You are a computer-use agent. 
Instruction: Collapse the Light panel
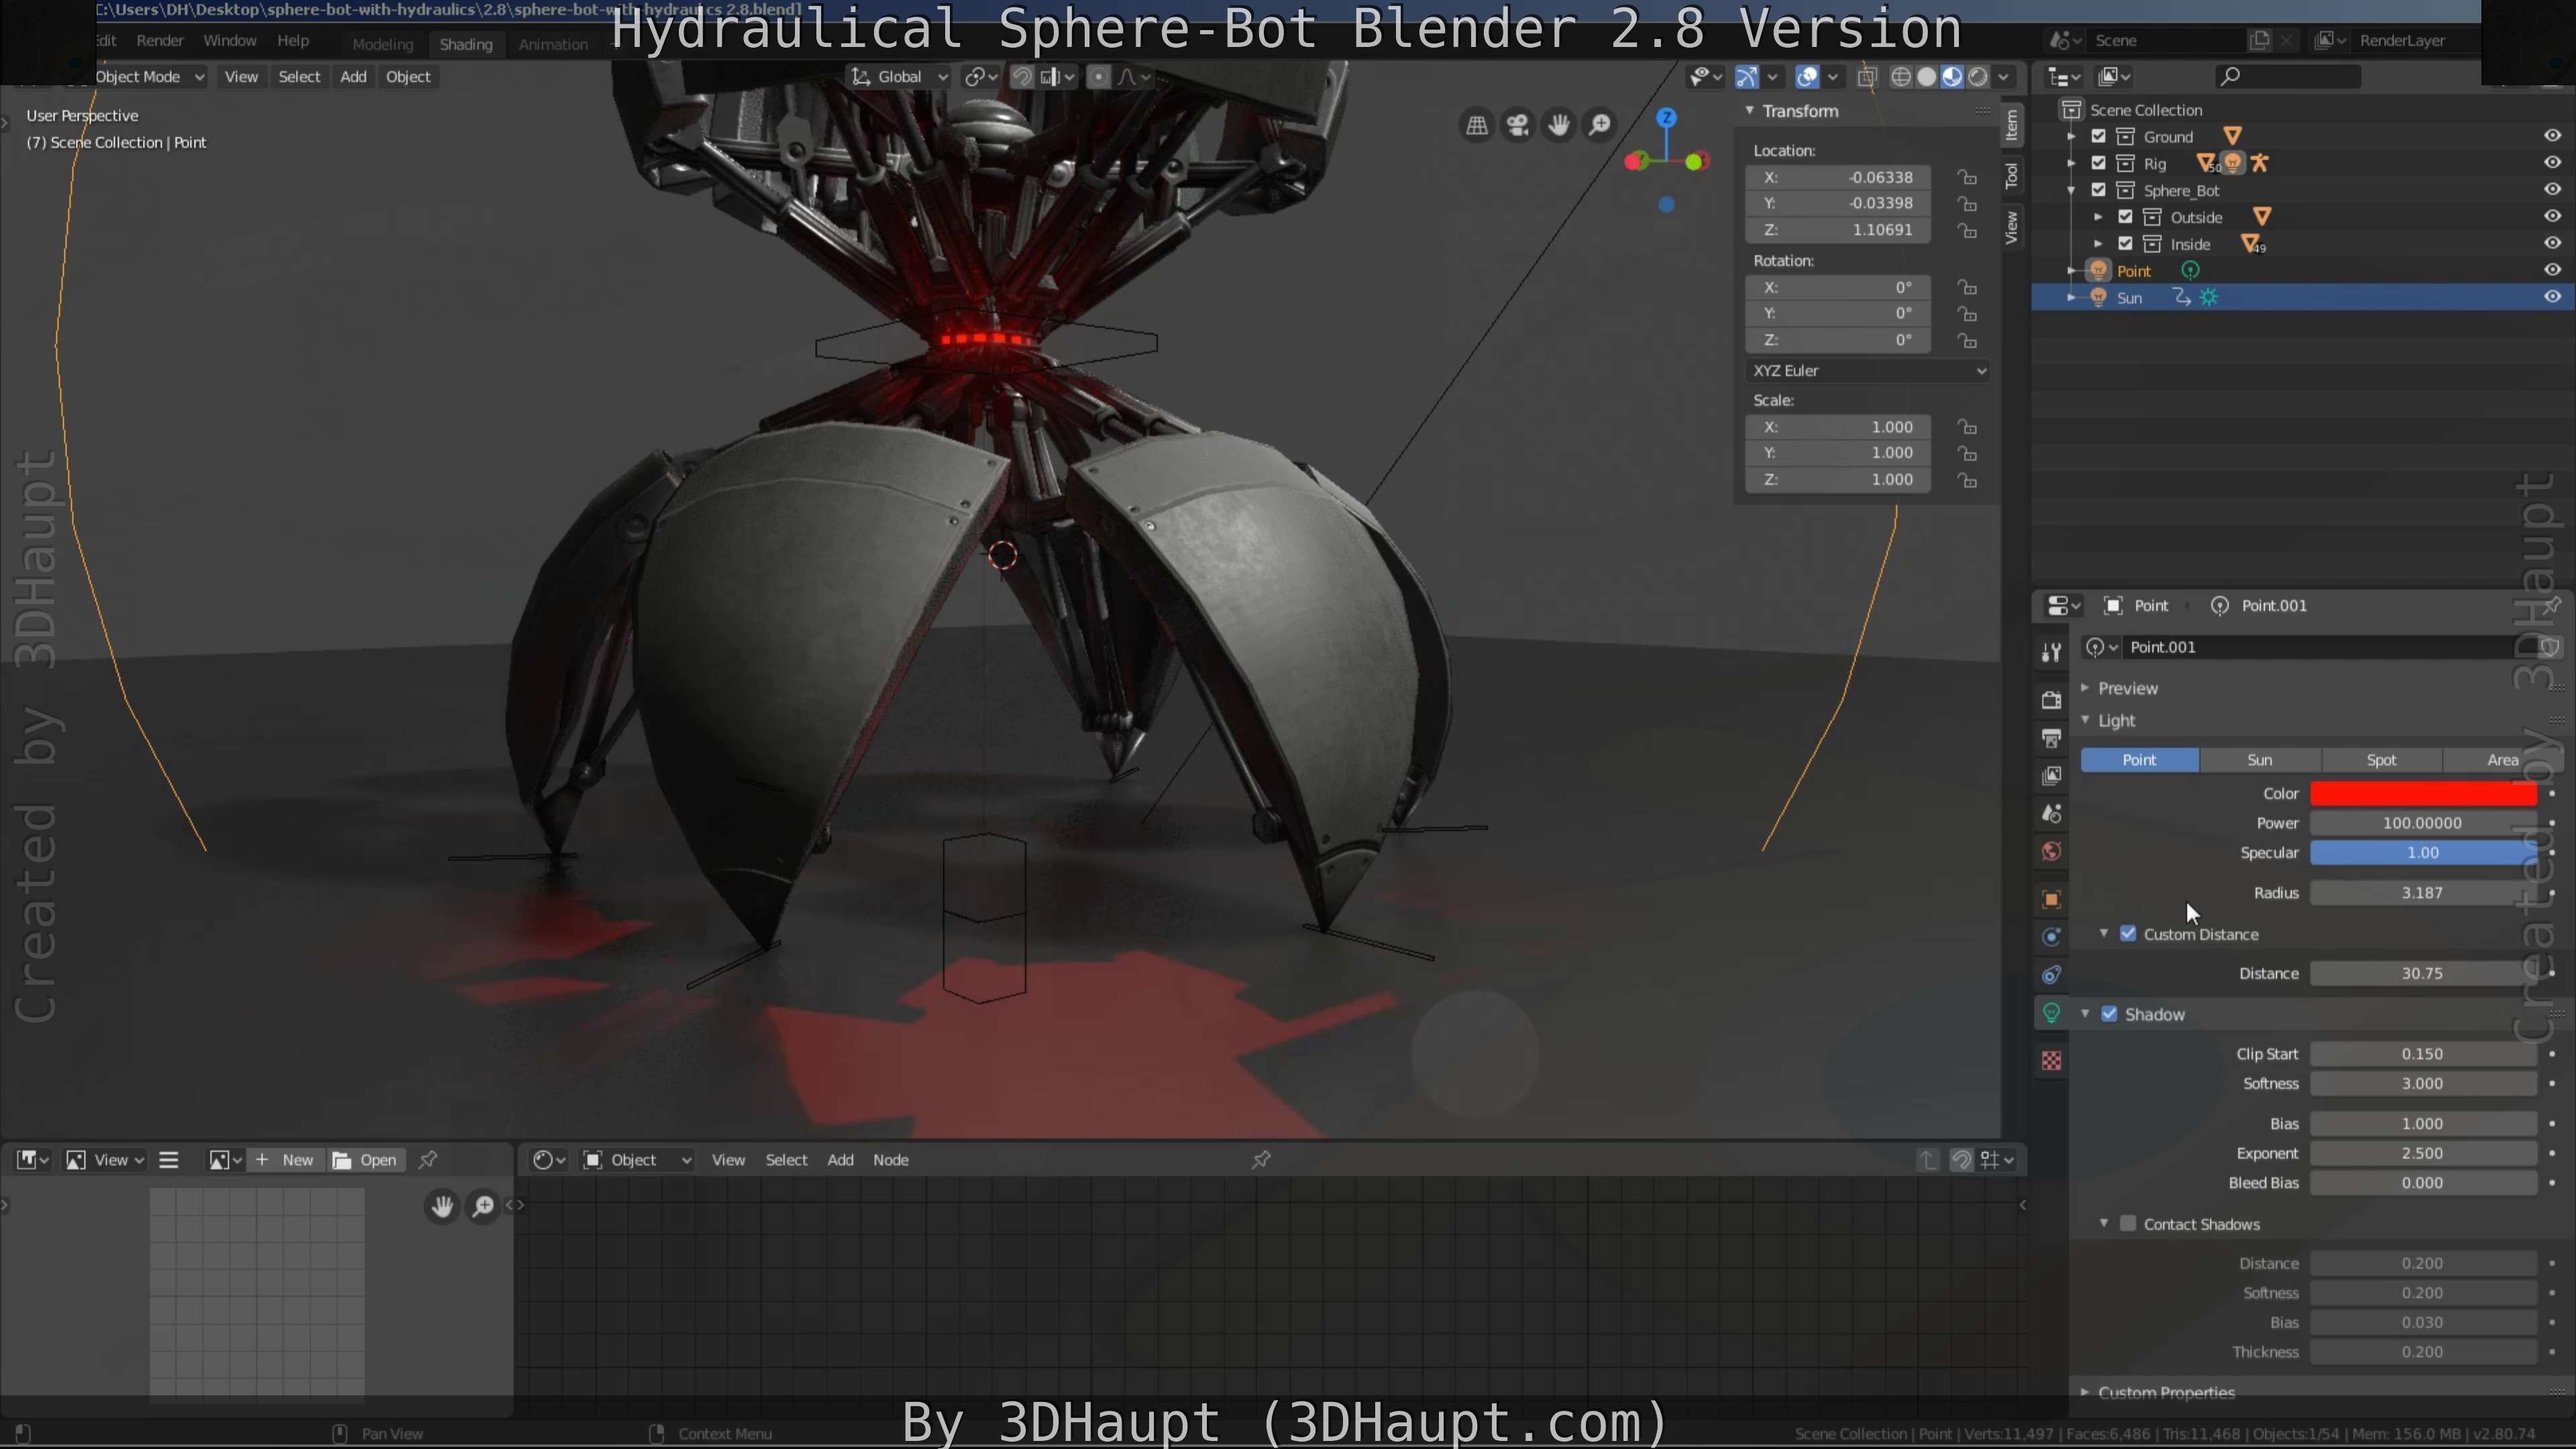(2116, 720)
